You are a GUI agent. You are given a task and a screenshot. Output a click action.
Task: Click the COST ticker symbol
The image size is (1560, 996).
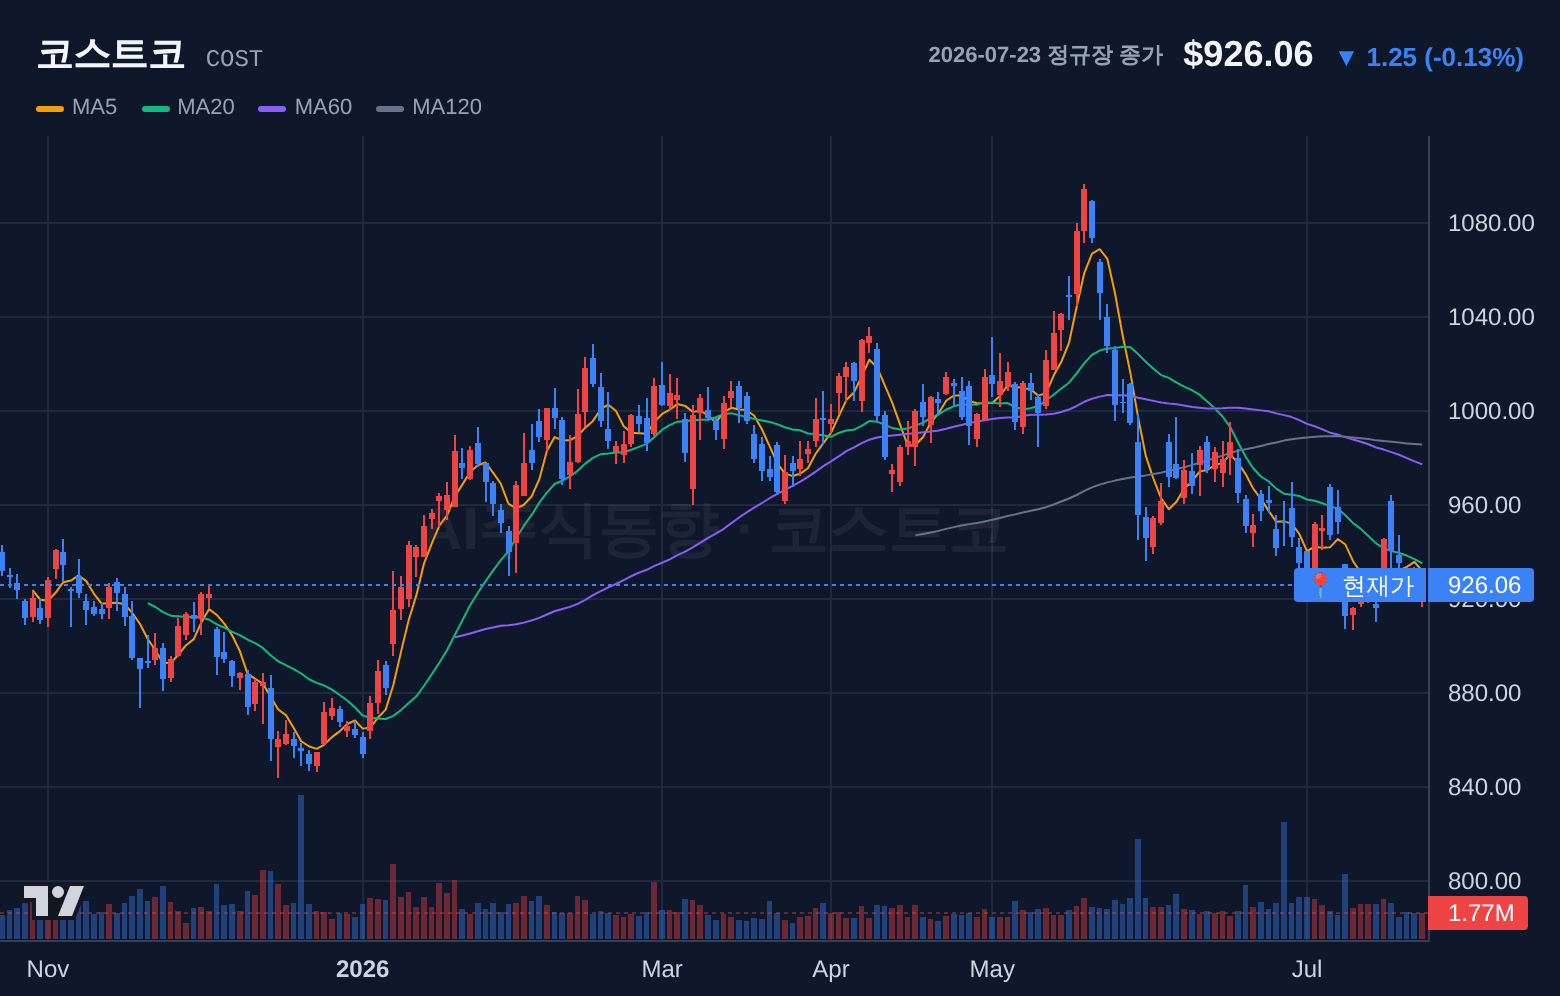[234, 59]
